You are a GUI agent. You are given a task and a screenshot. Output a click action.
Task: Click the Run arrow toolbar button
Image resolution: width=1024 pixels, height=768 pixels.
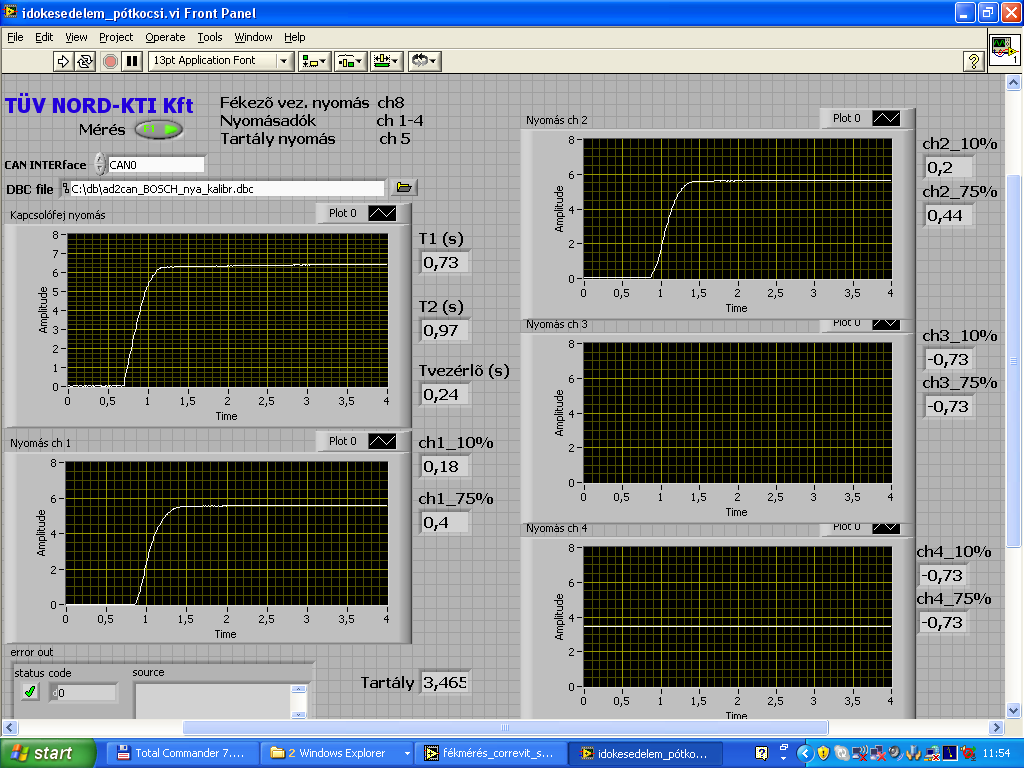63,61
